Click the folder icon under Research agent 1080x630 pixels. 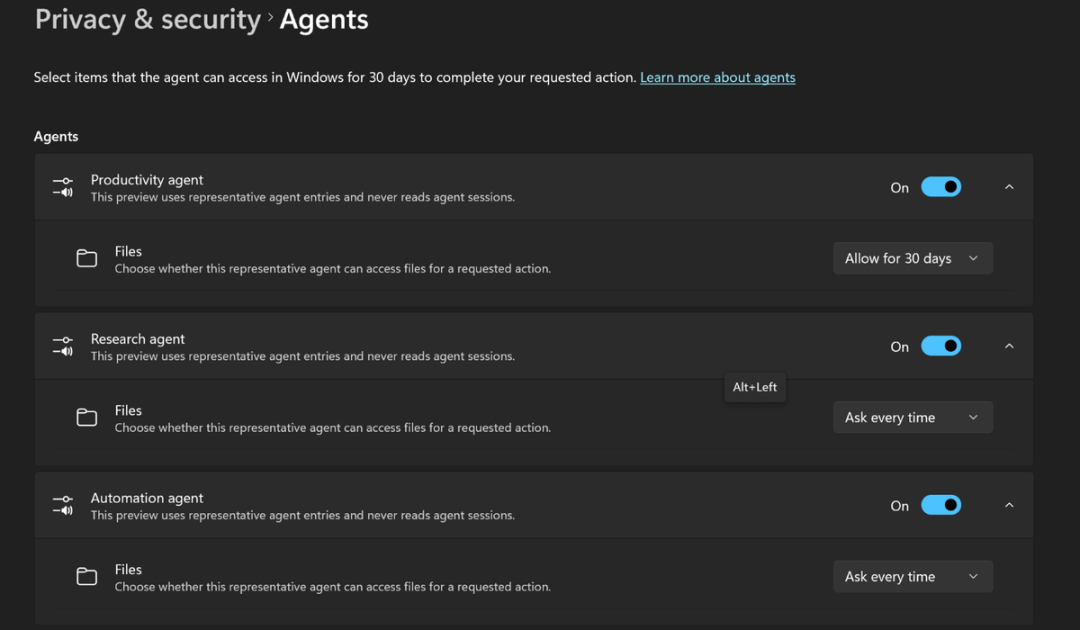tap(87, 417)
